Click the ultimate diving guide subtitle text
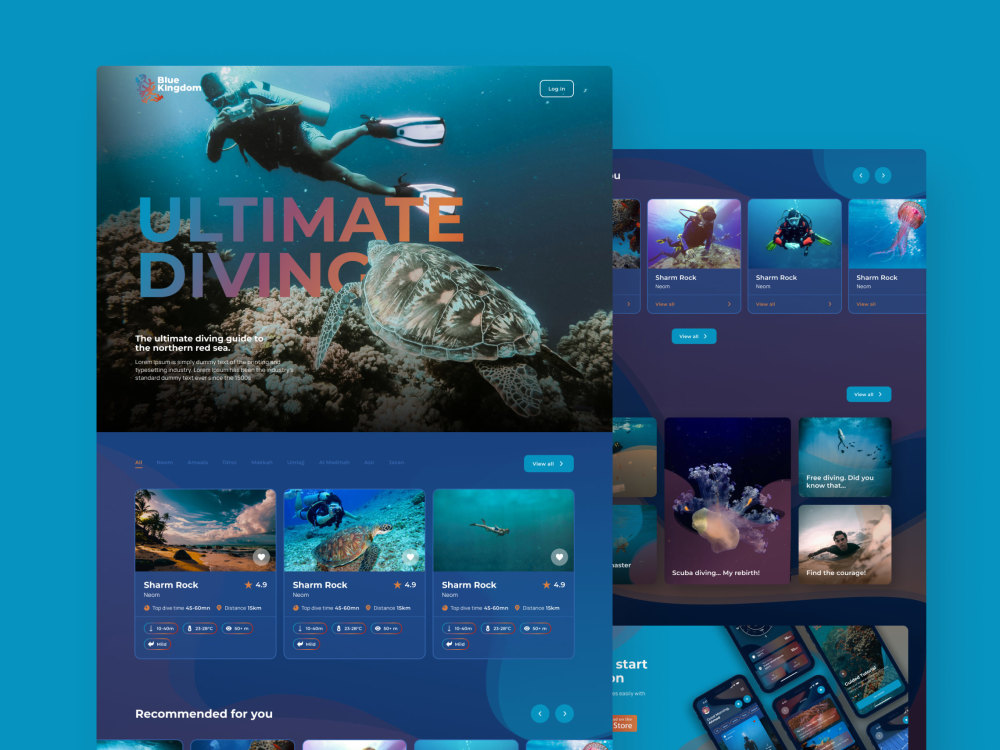Image resolution: width=1000 pixels, height=750 pixels. pyautogui.click(x=199, y=343)
